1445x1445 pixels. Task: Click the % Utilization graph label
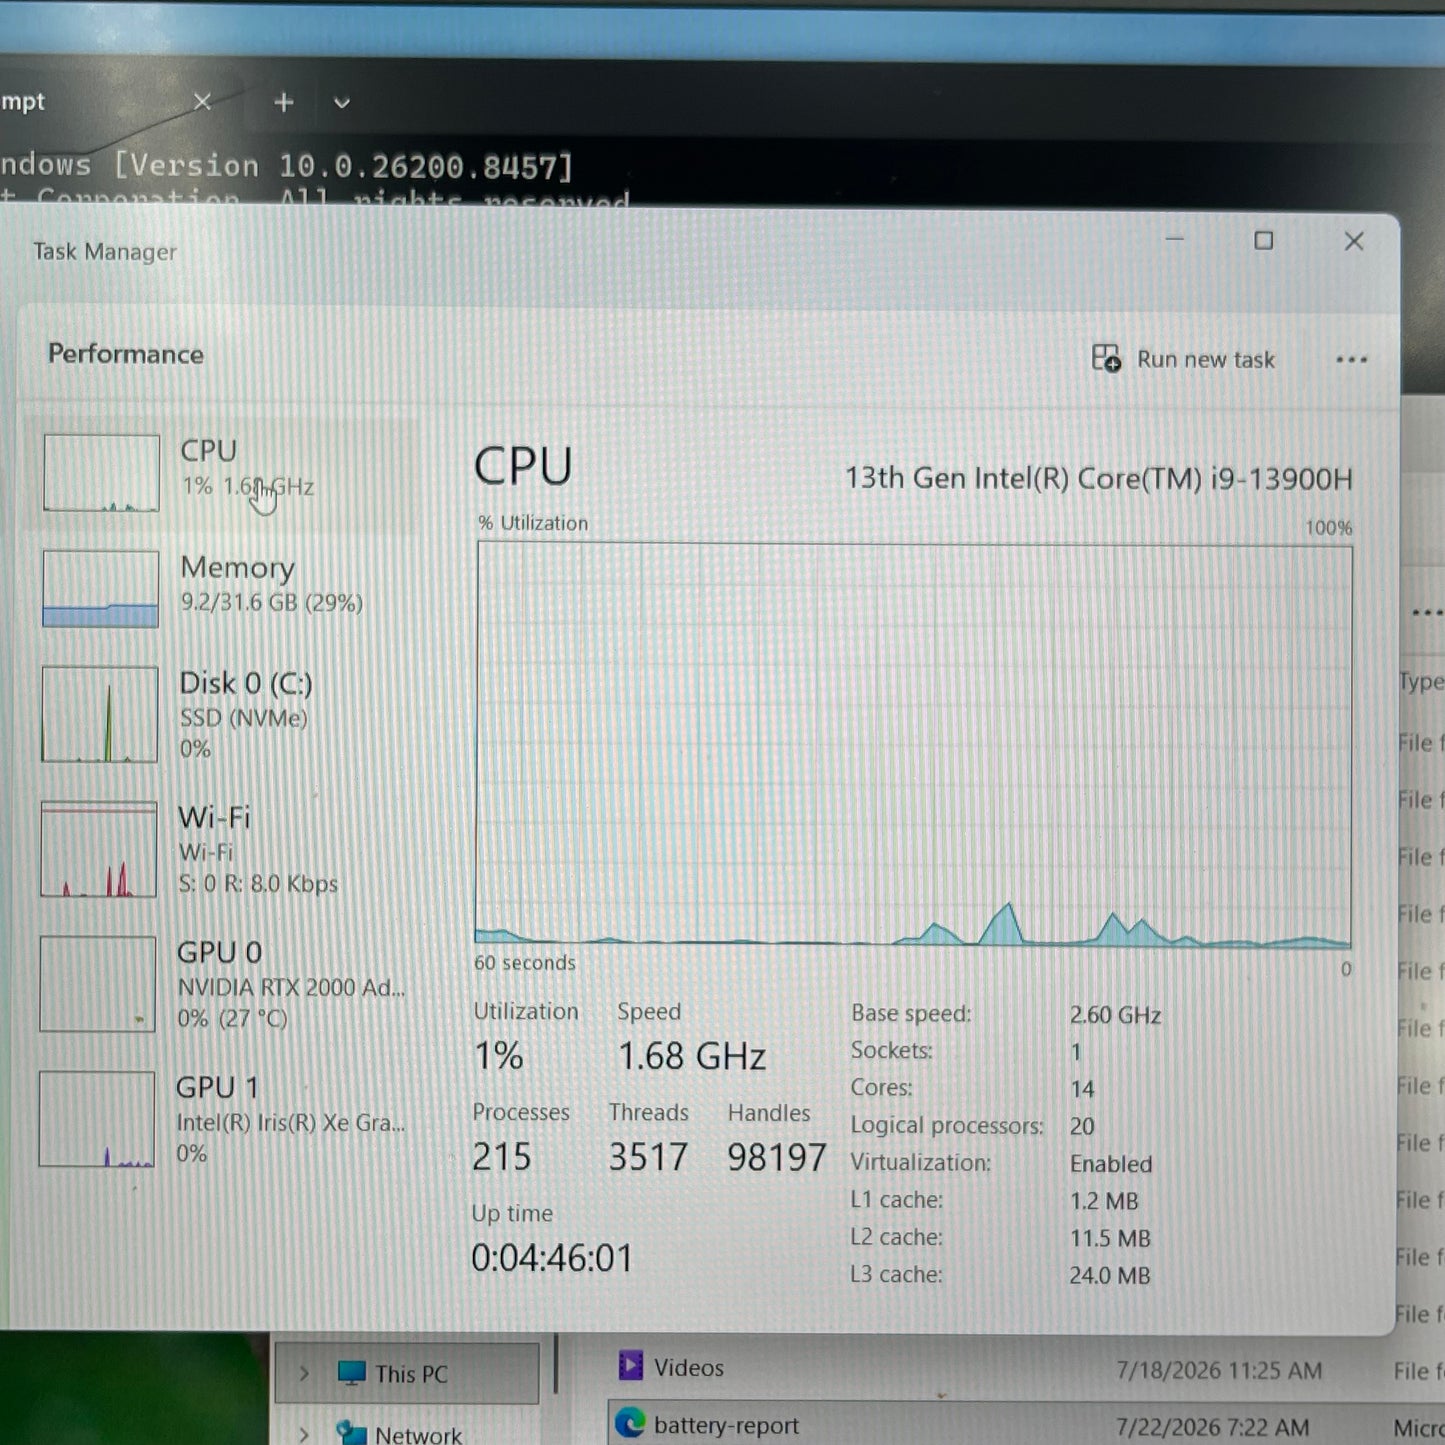tap(533, 523)
